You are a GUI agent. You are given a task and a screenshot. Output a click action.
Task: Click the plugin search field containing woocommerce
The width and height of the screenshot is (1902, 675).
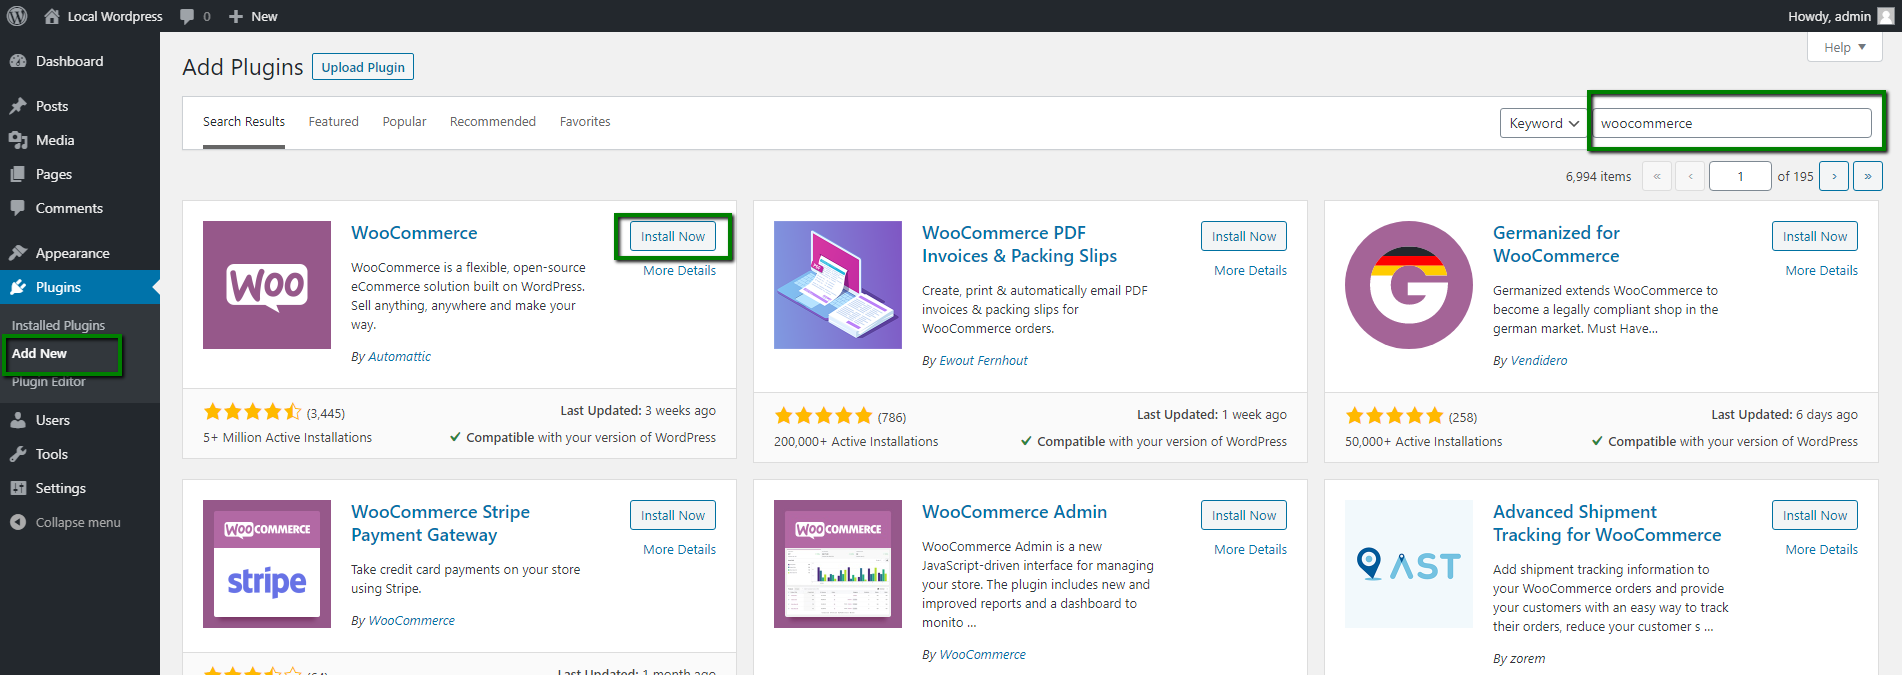[x=1732, y=123]
